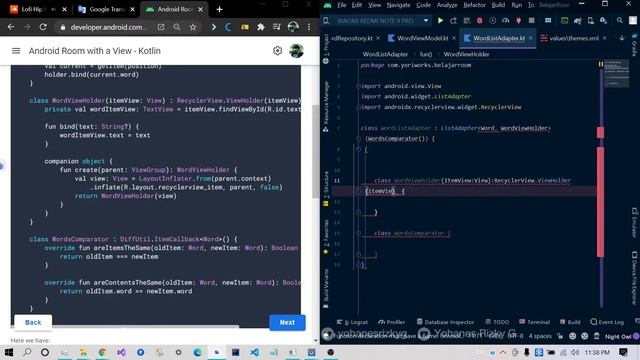Start the red Debug app icon

(x=479, y=20)
